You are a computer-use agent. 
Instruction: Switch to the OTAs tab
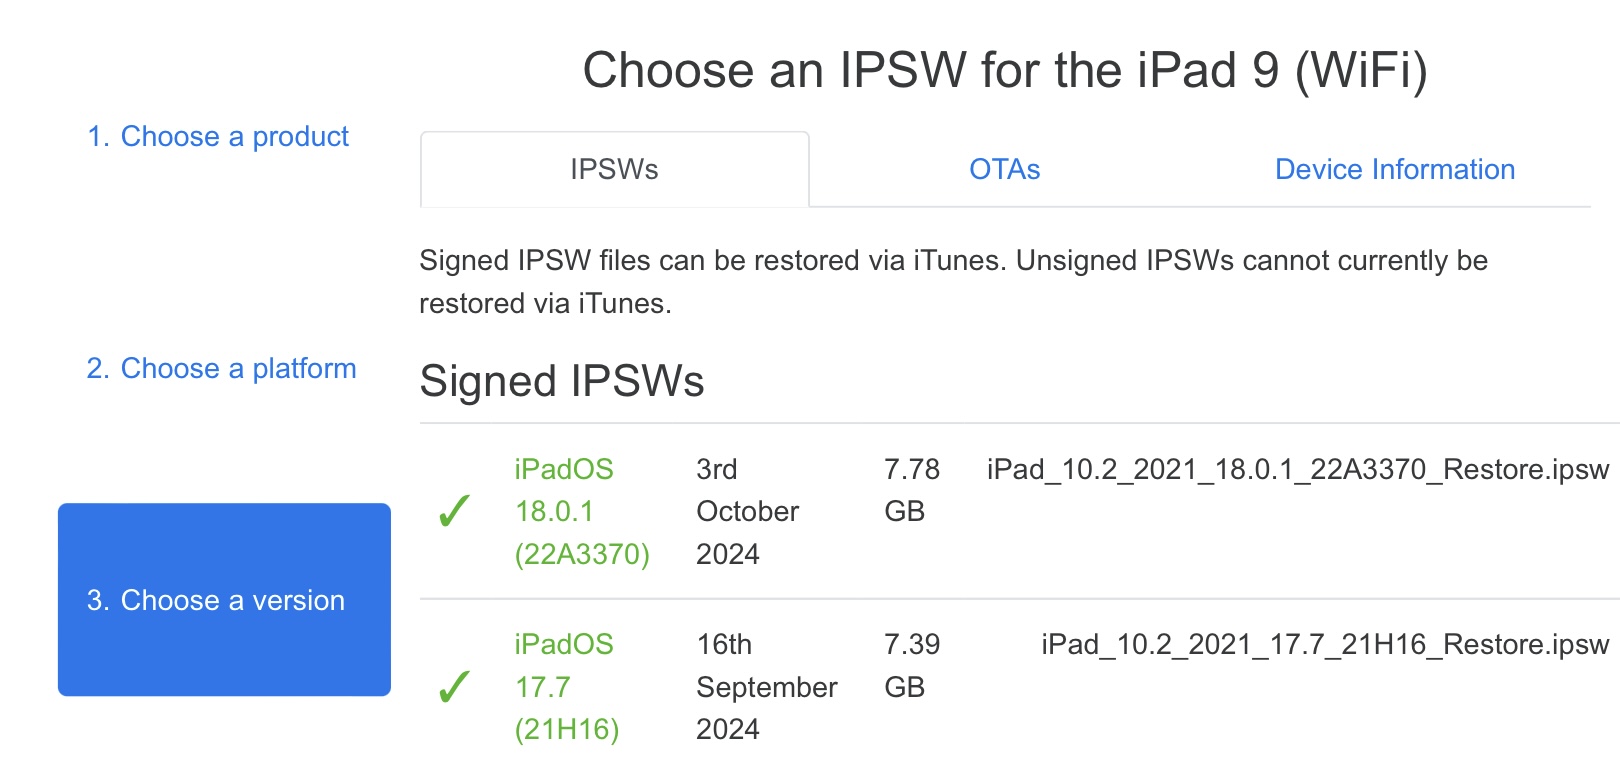(x=1004, y=169)
